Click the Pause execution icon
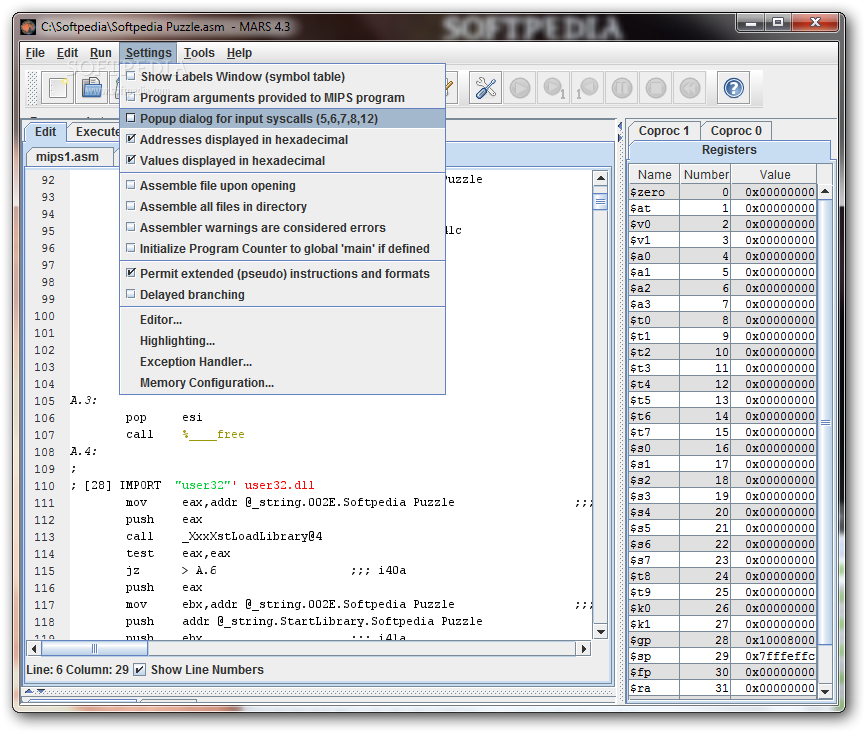This screenshot has width=866, height=733. point(622,88)
